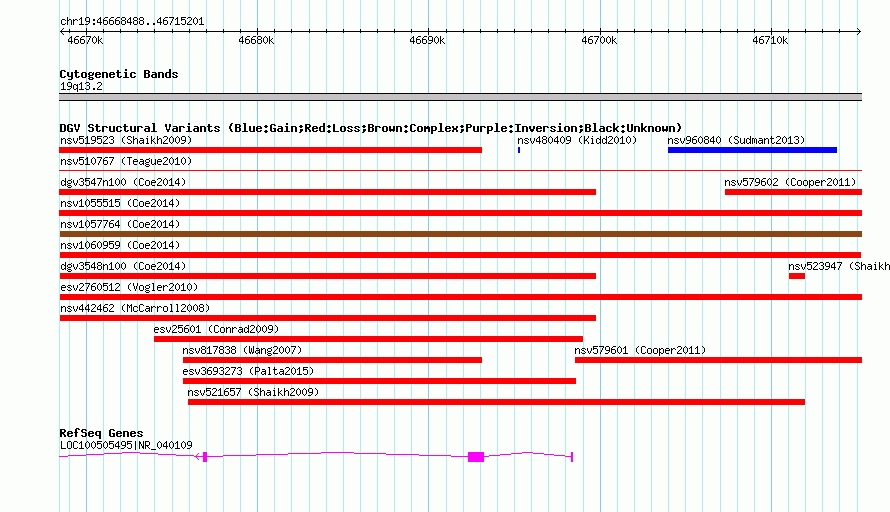The height and width of the screenshot is (512, 890).
Task: Click the nsv960840 (Sudmant2013) label text
Action: 736,140
